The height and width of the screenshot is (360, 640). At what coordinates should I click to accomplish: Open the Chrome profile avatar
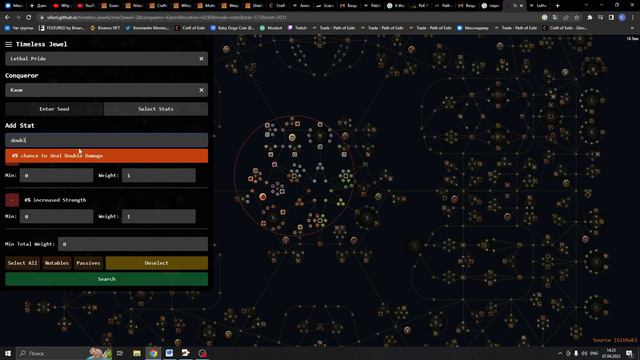tap(622, 18)
